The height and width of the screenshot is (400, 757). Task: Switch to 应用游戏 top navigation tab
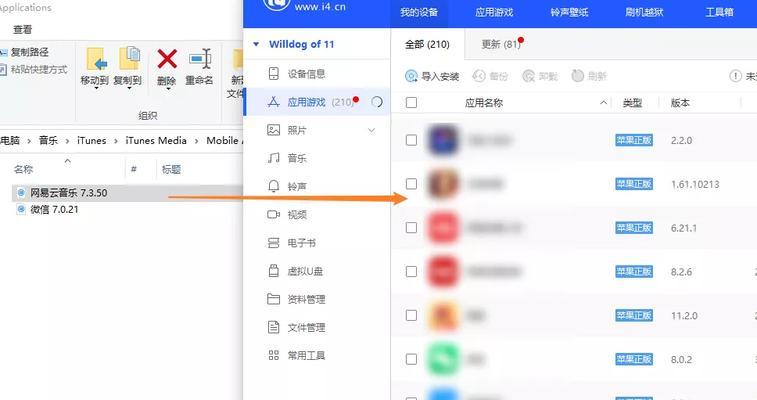(494, 12)
